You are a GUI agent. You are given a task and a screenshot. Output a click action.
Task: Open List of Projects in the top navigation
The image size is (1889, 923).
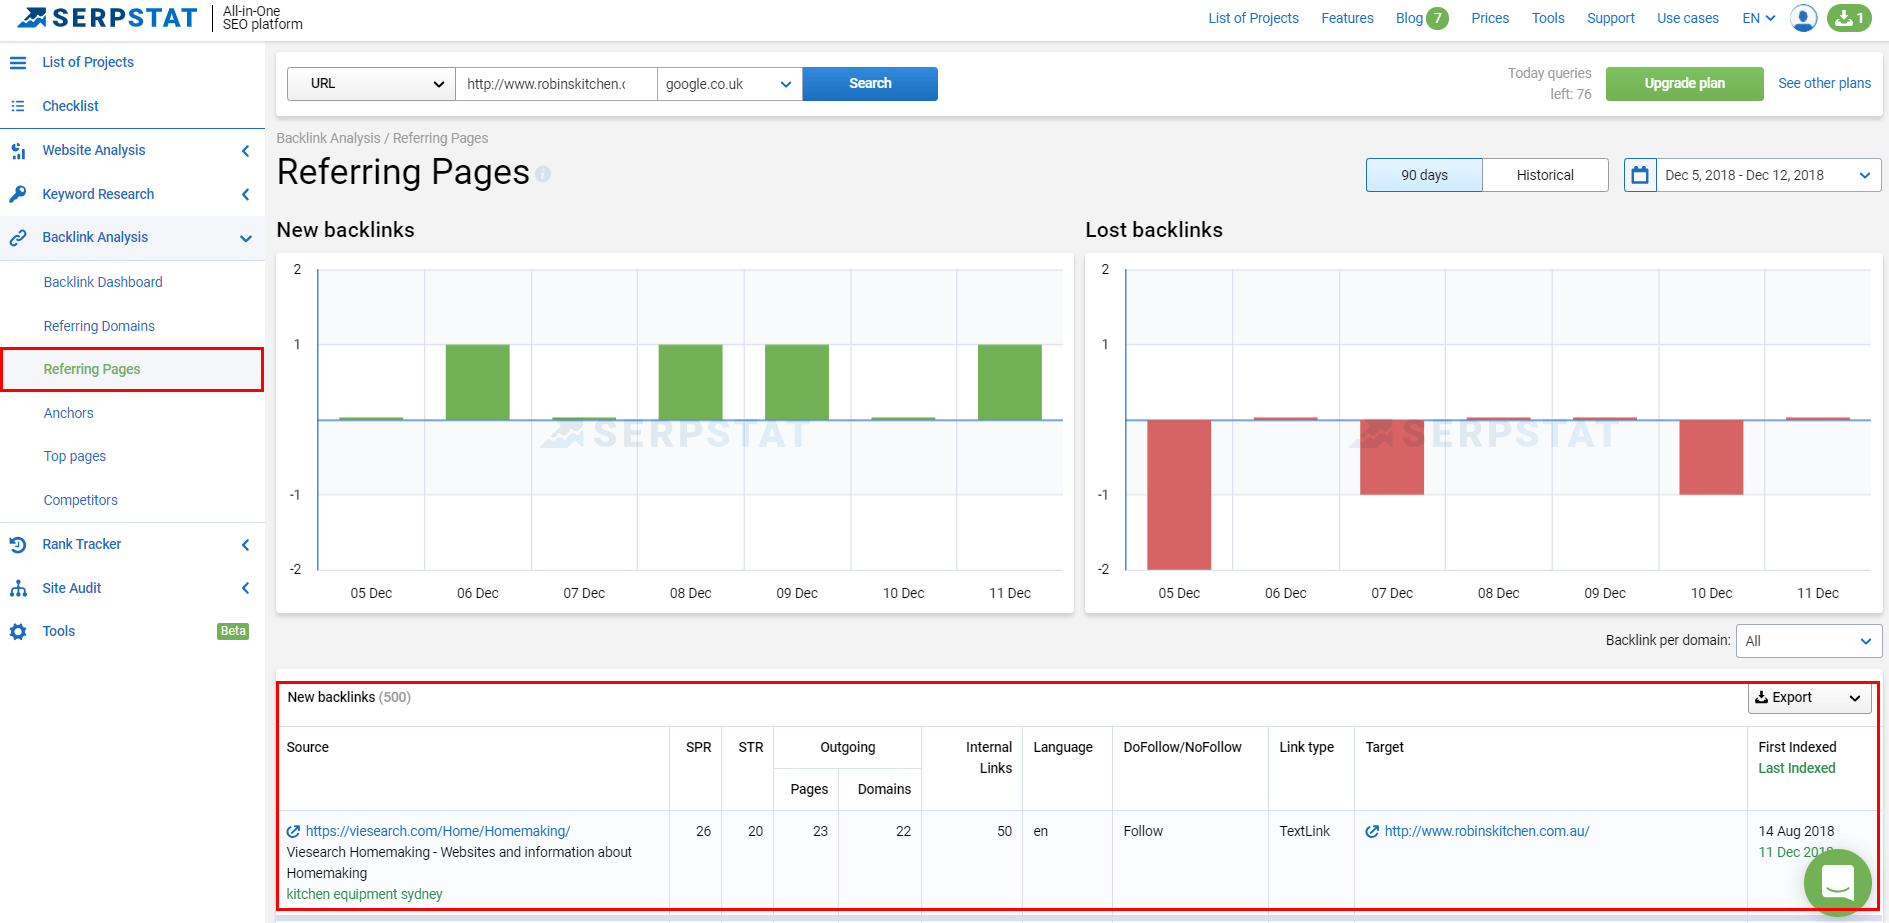1253,18
